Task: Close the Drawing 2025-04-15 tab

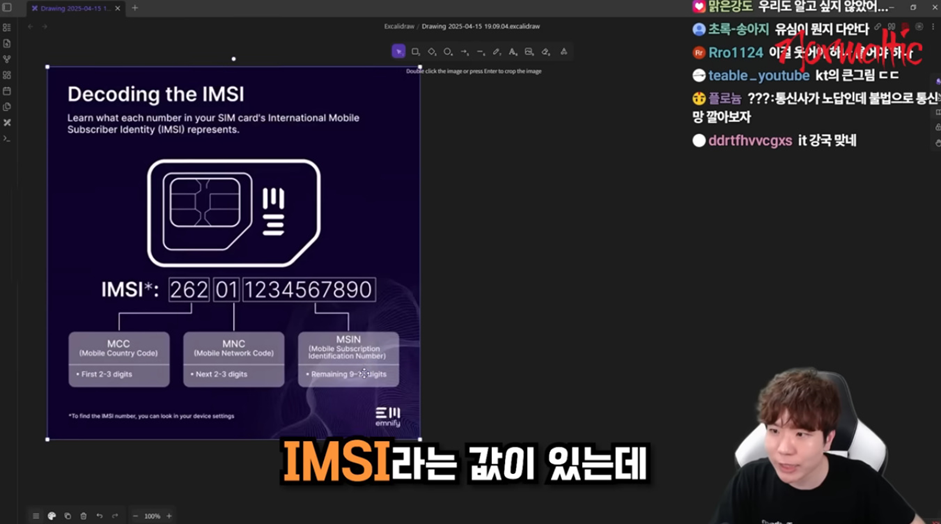Action: tap(120, 8)
